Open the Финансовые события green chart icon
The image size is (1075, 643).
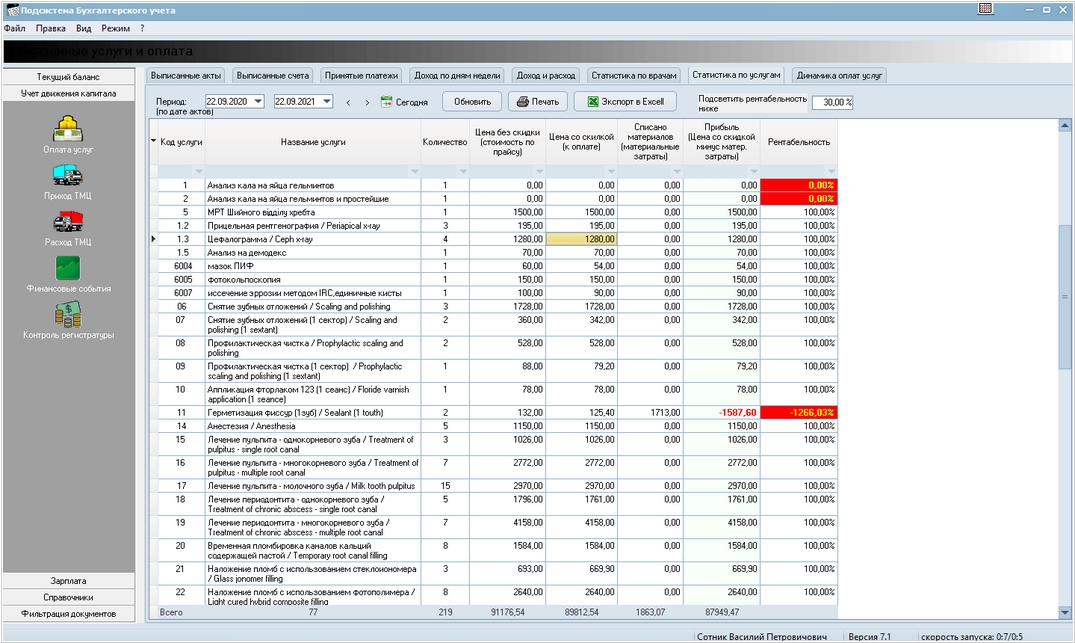pyautogui.click(x=68, y=268)
